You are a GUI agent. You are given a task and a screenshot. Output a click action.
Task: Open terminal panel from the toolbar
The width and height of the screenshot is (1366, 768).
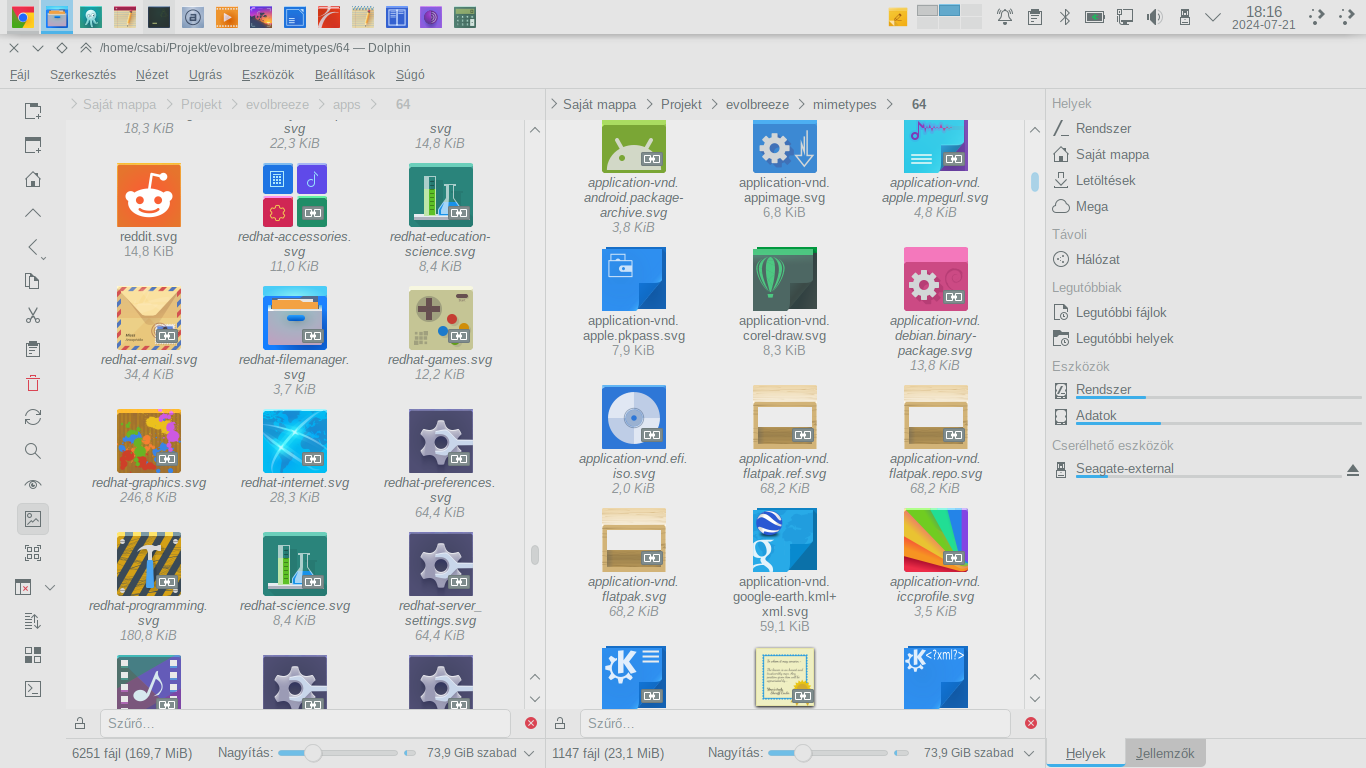33,689
